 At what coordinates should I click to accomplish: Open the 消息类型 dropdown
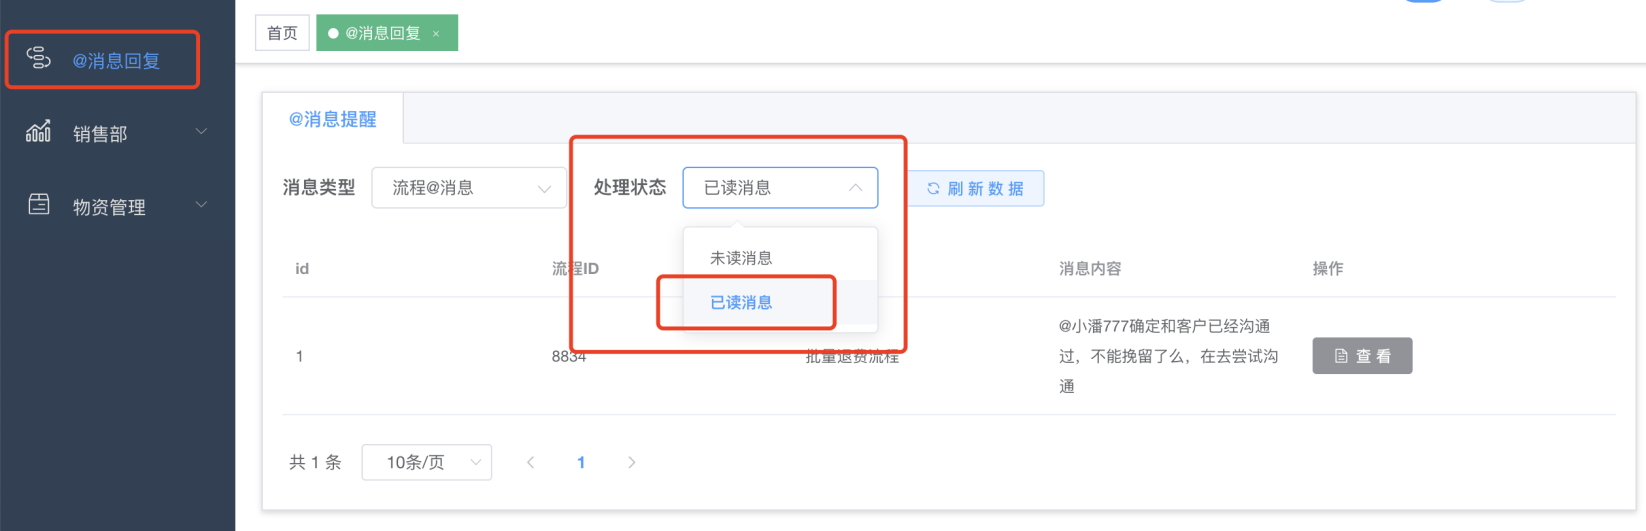pyautogui.click(x=468, y=188)
